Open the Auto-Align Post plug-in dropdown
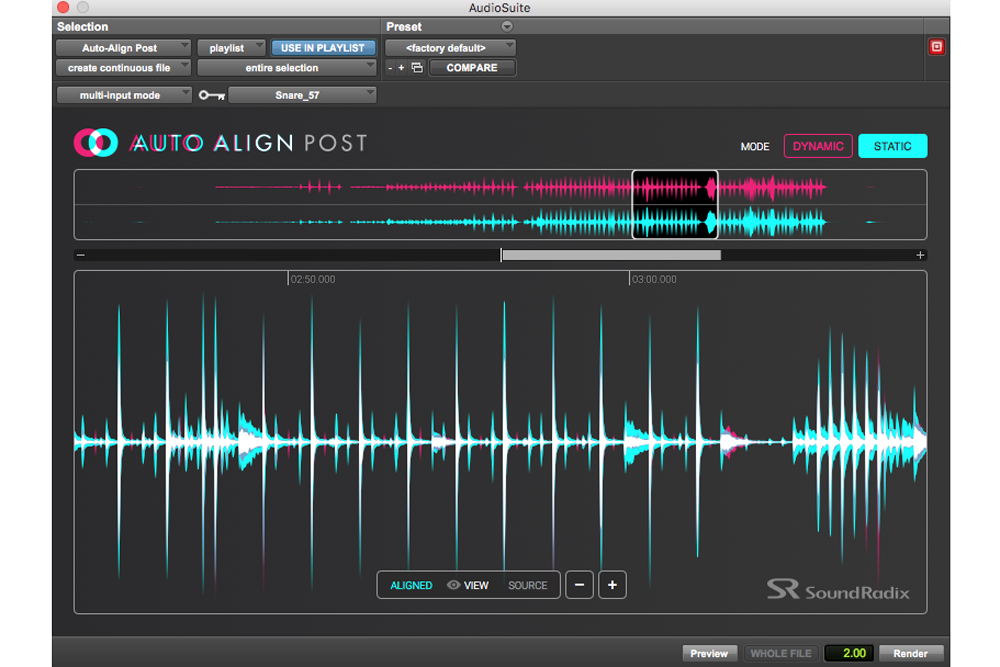Image resolution: width=1000 pixels, height=667 pixels. coord(122,48)
